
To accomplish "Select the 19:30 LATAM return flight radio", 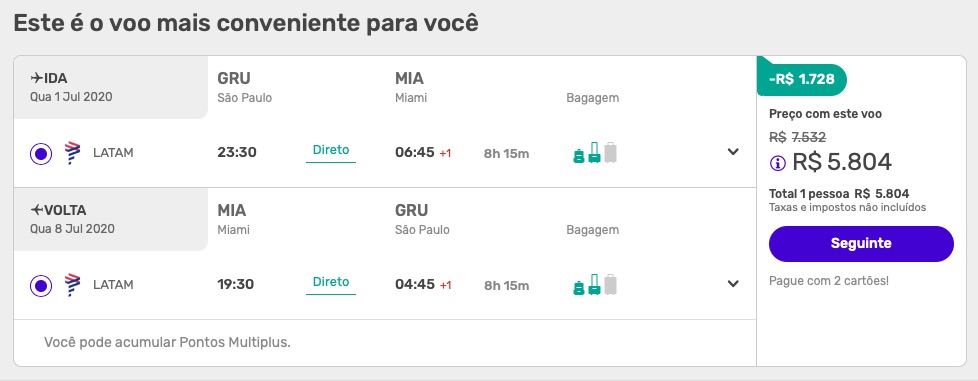I will 41,286.
